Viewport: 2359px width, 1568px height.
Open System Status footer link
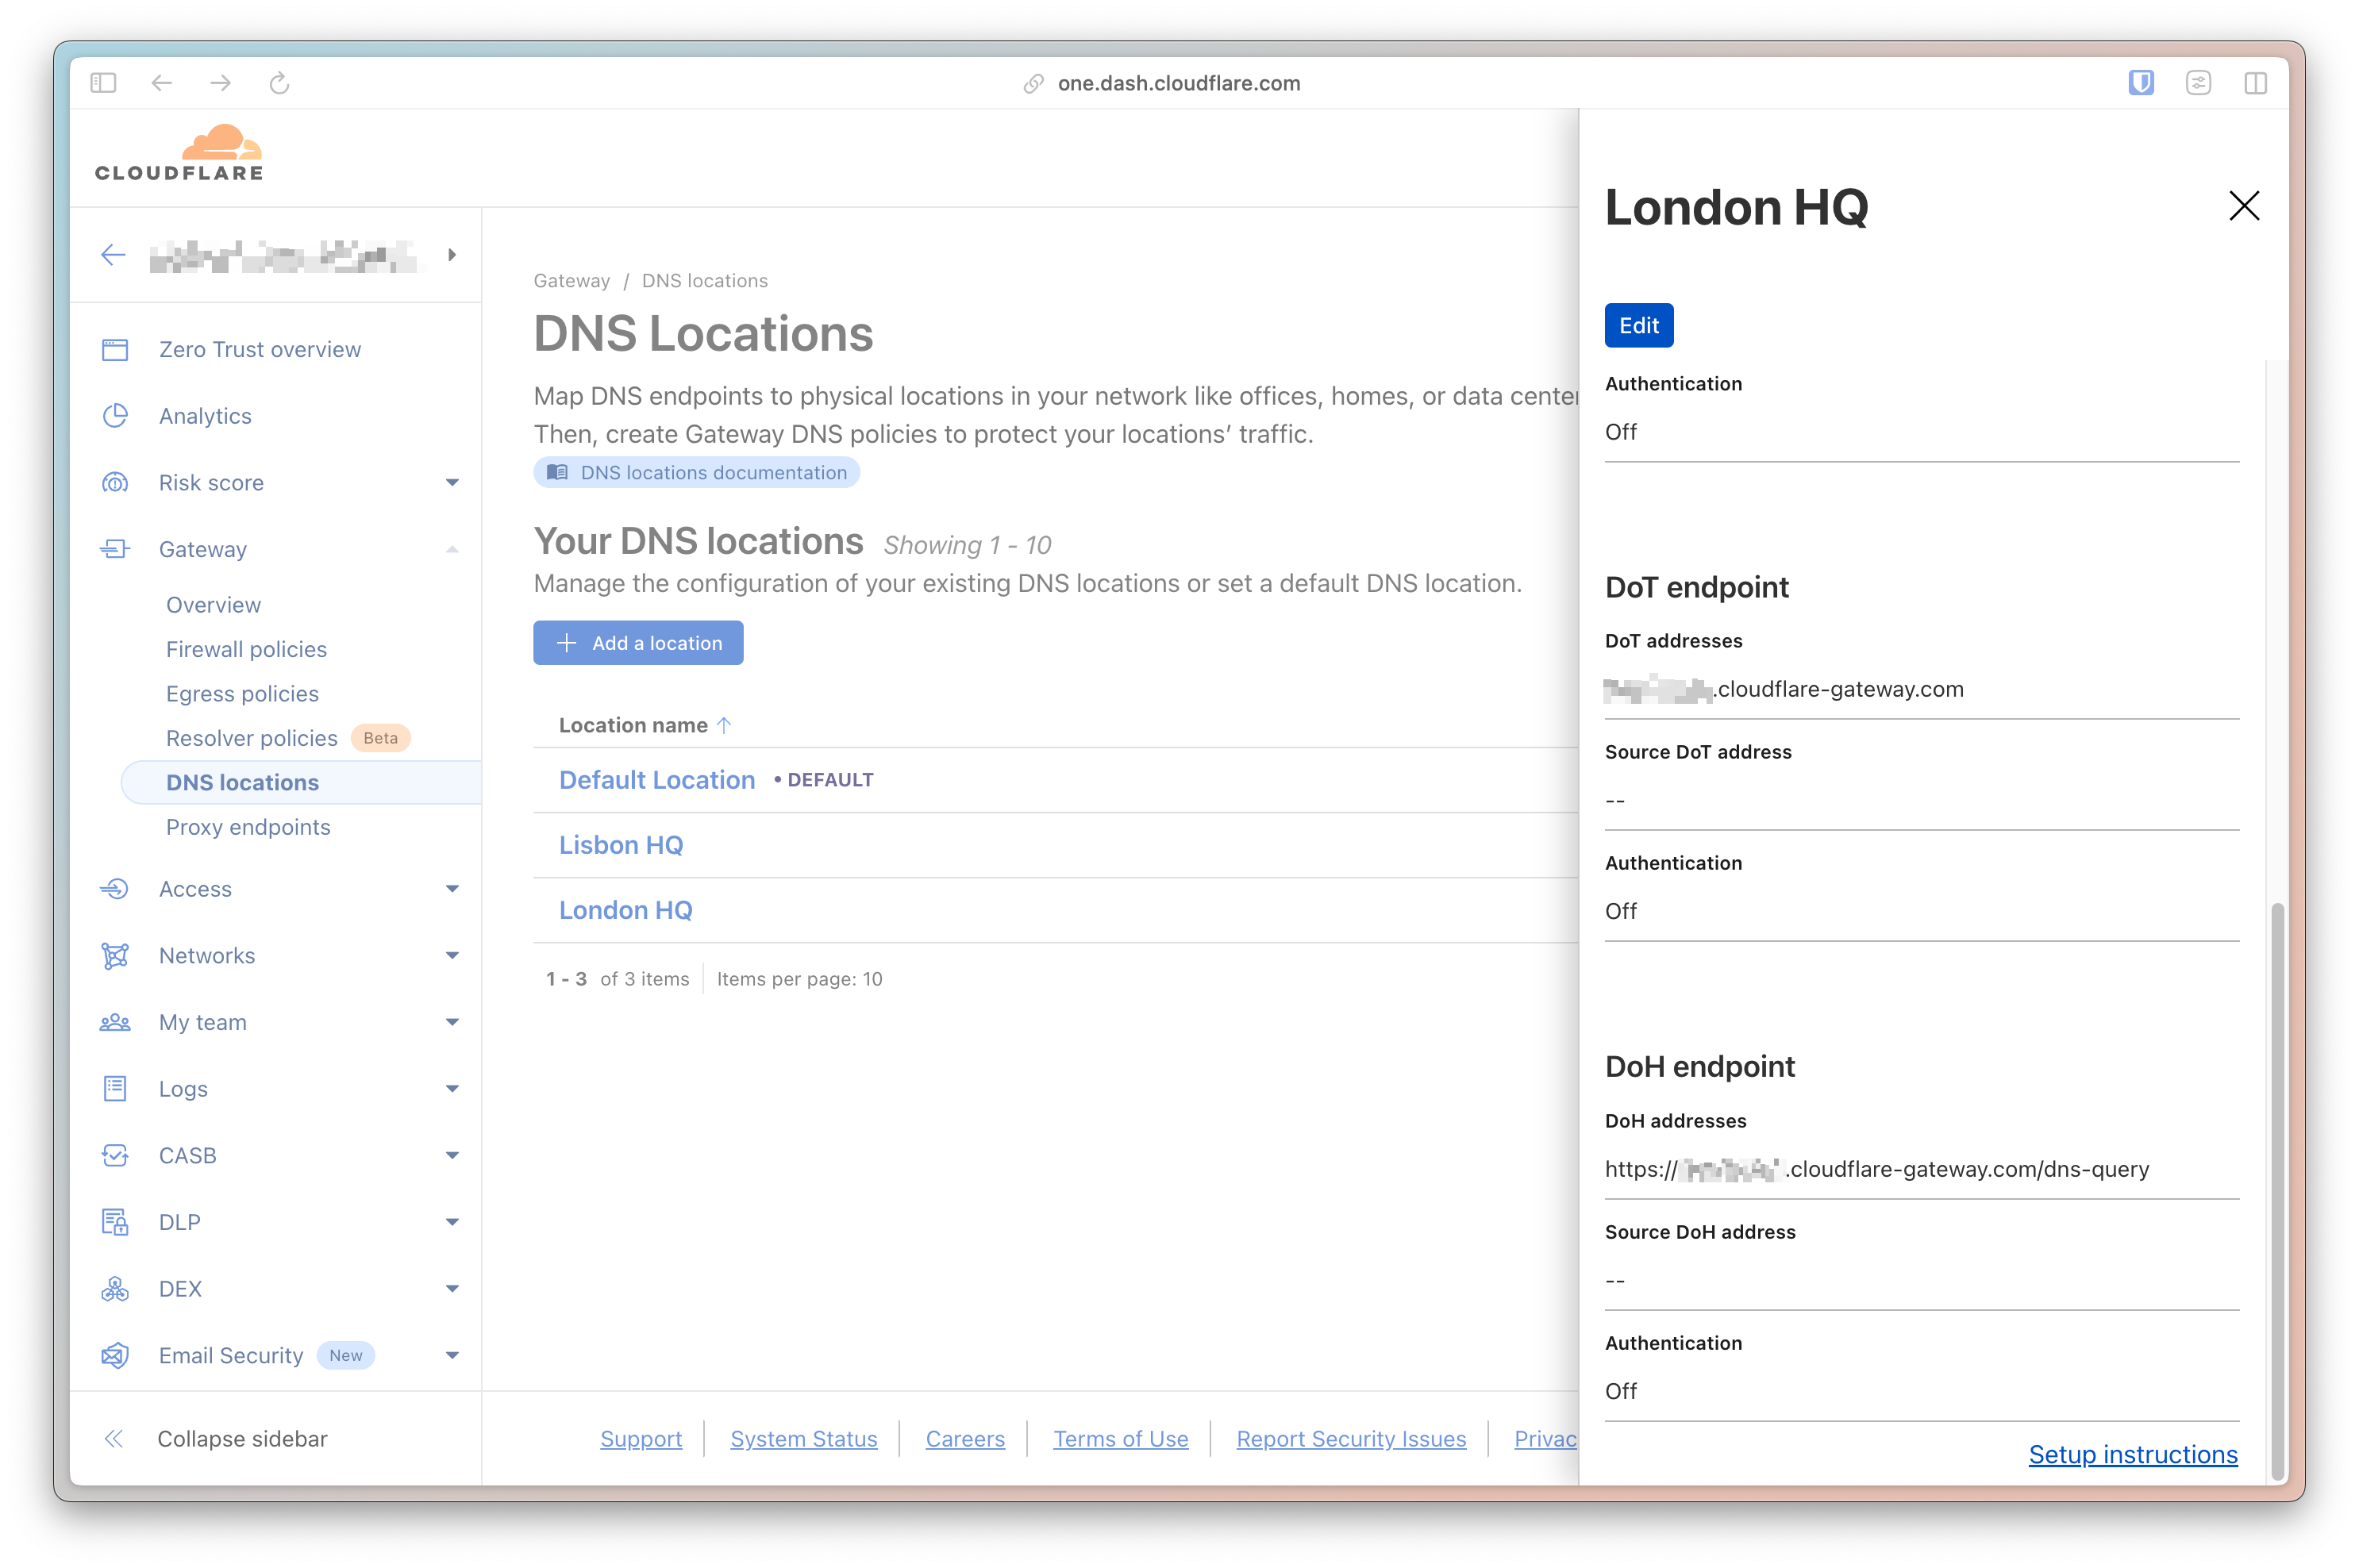(x=803, y=1439)
